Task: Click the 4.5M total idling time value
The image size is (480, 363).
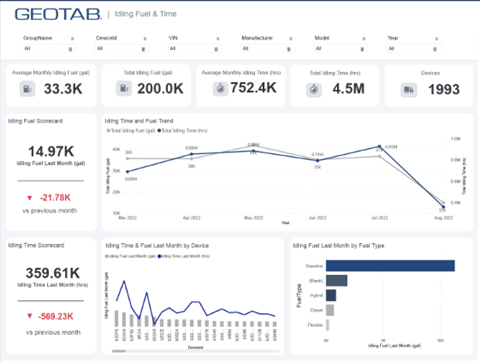Action: coord(348,89)
